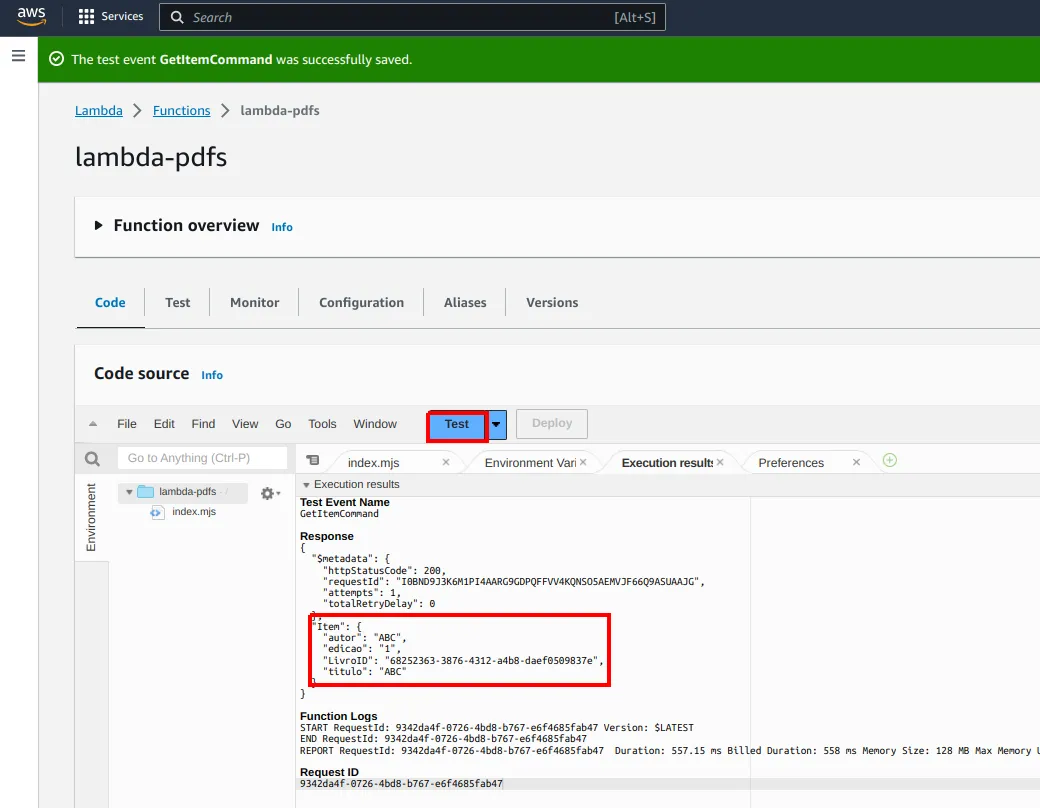Screen dimensions: 1040x808
Task: Add a new editor tab
Action: tap(889, 460)
